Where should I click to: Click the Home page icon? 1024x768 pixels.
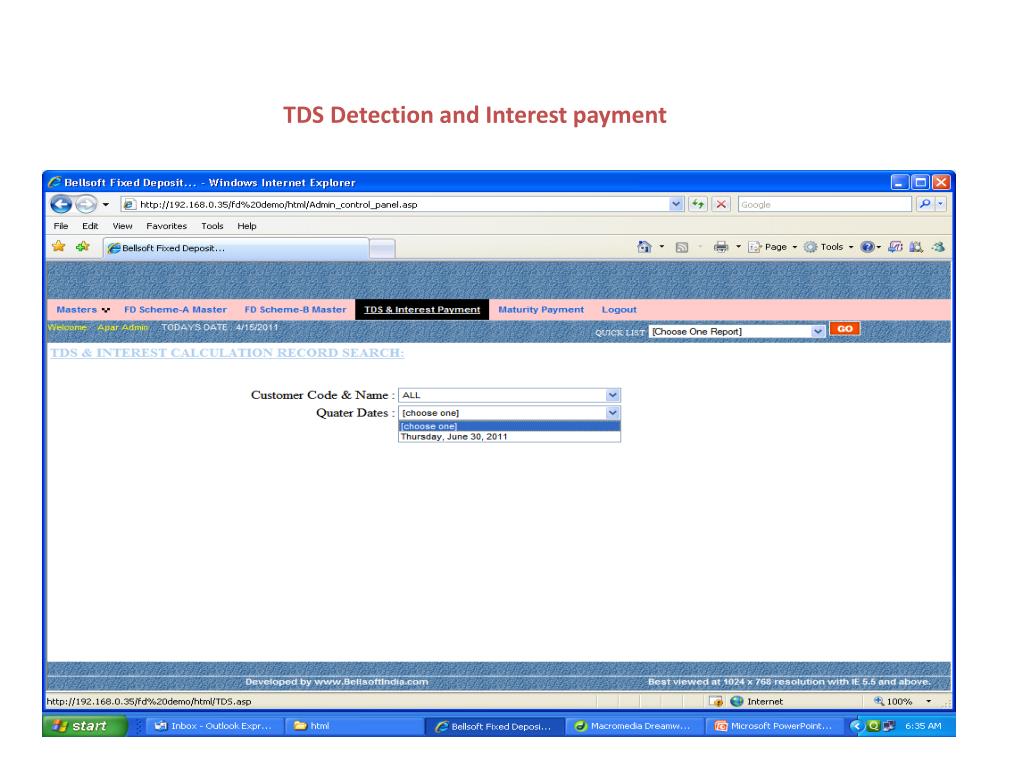(x=645, y=247)
